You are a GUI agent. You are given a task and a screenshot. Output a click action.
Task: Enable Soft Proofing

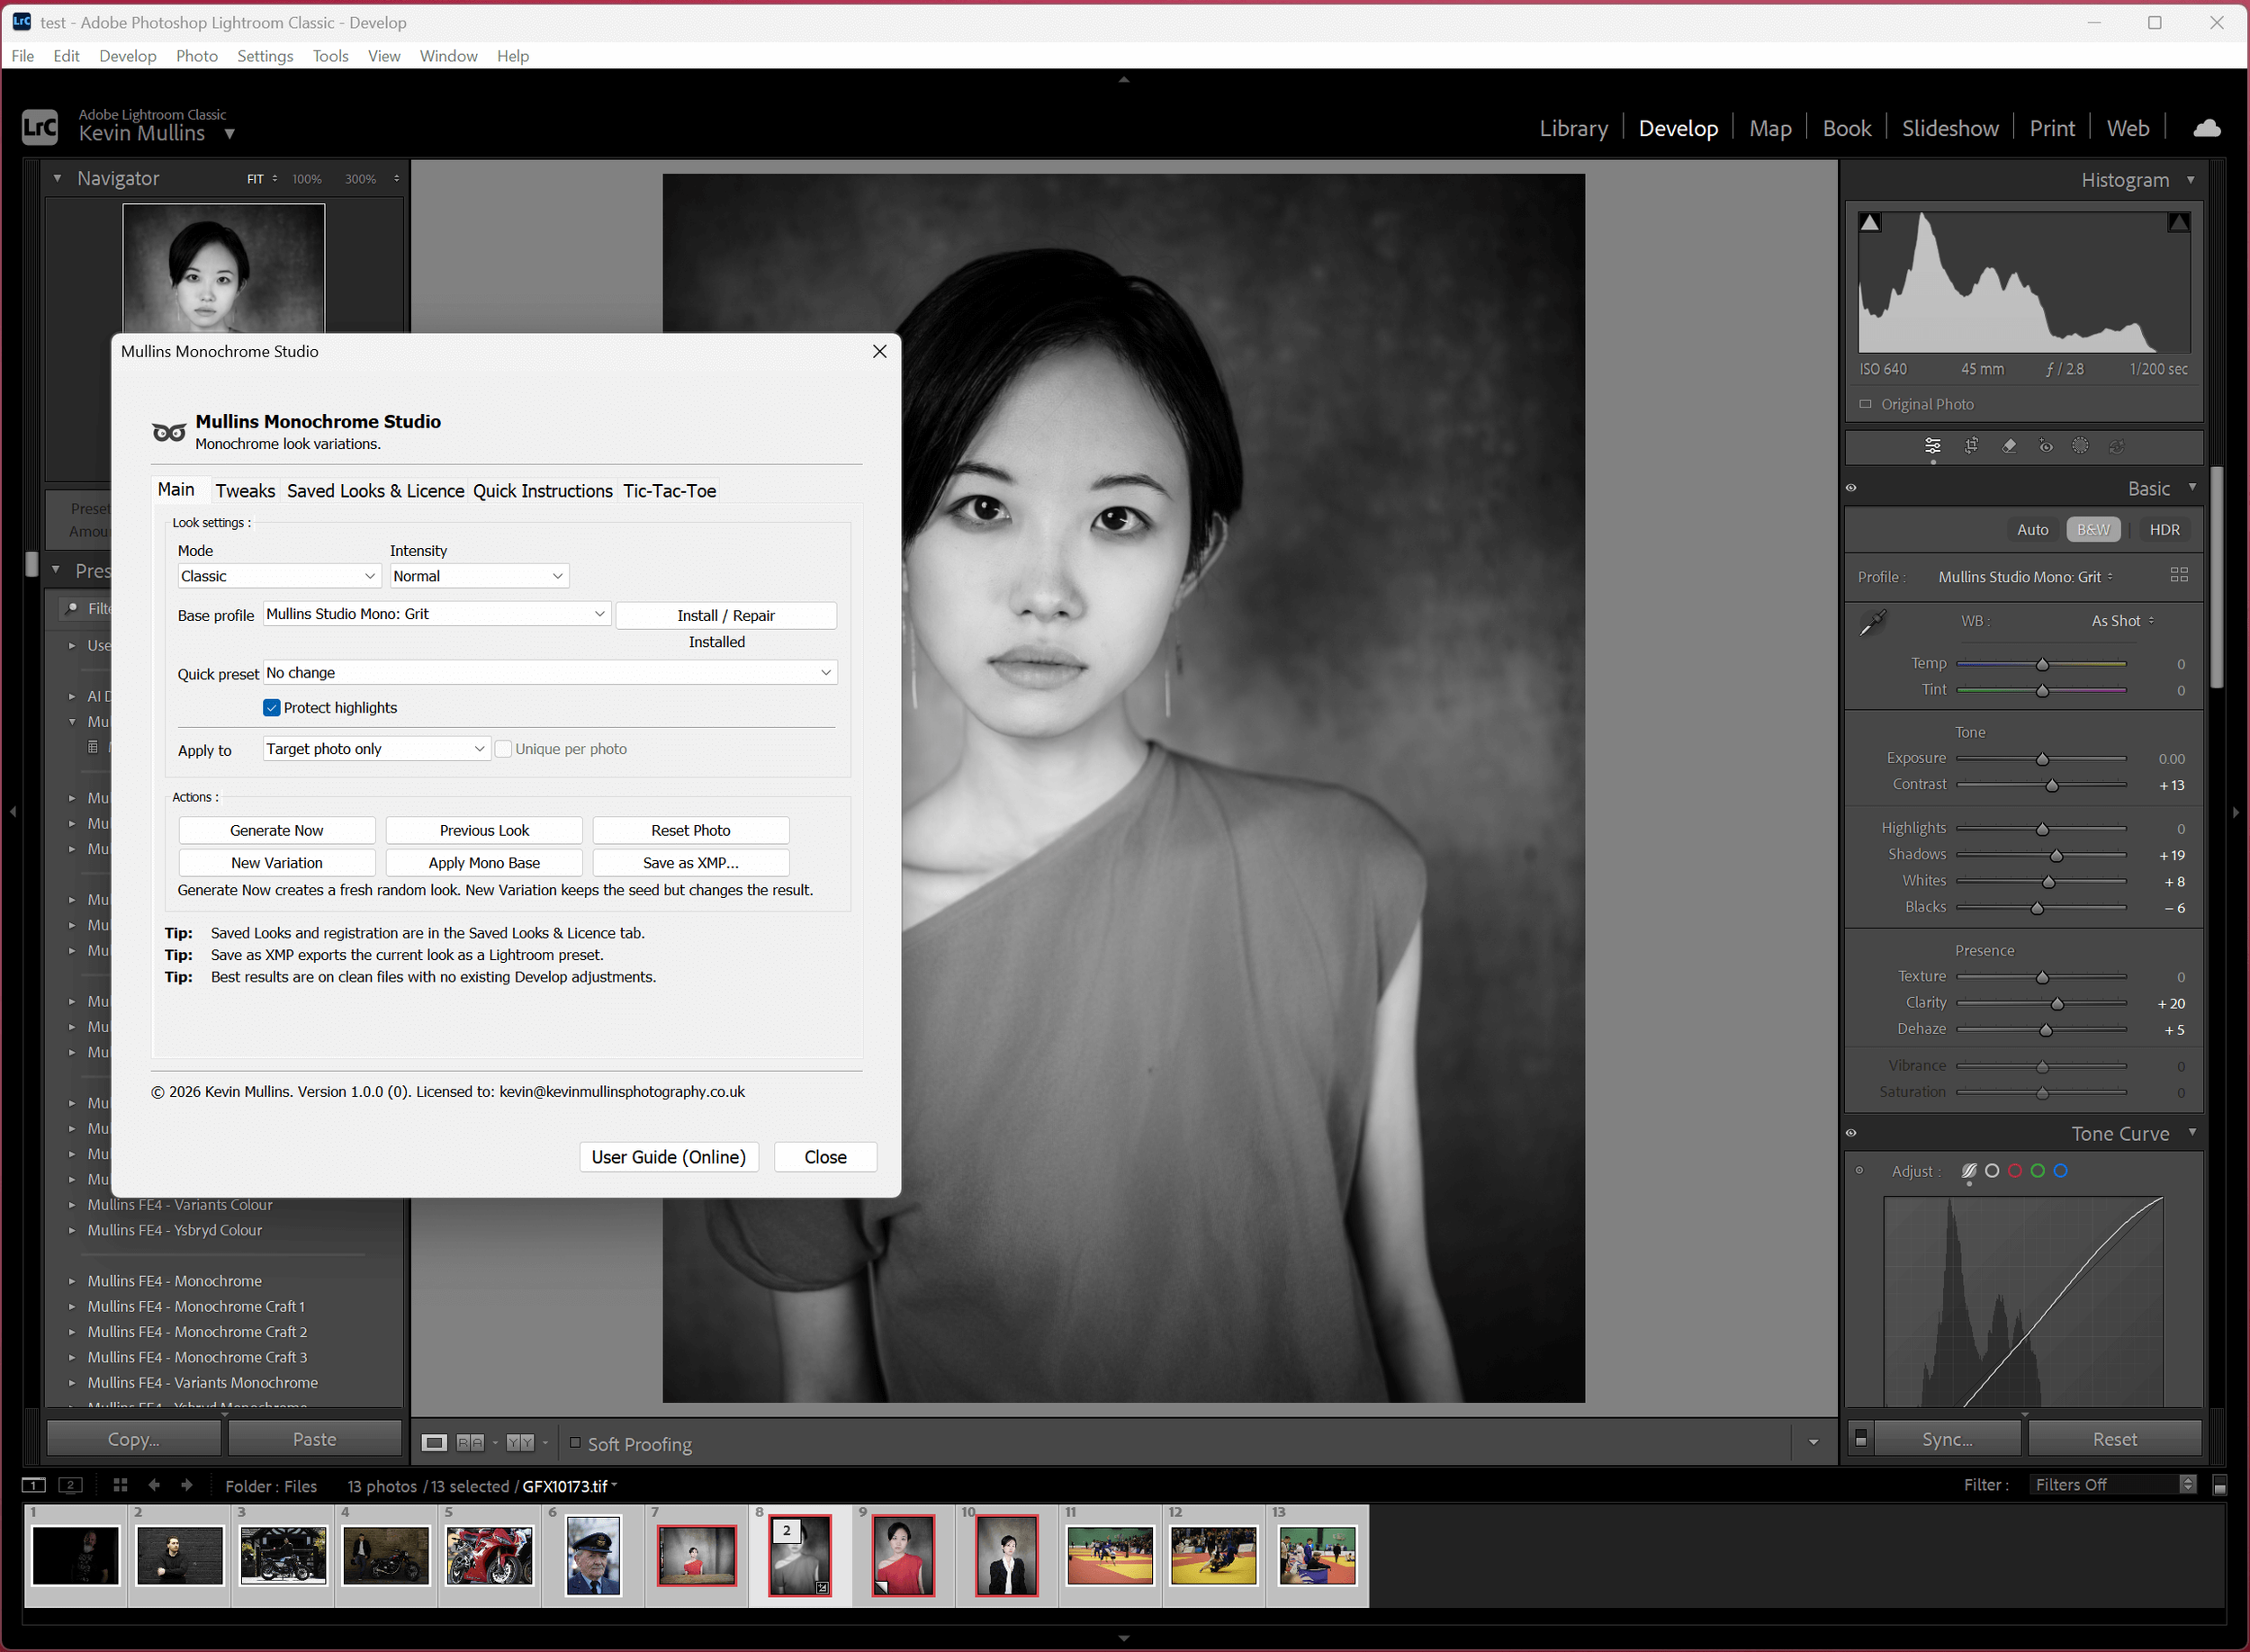(x=576, y=1443)
